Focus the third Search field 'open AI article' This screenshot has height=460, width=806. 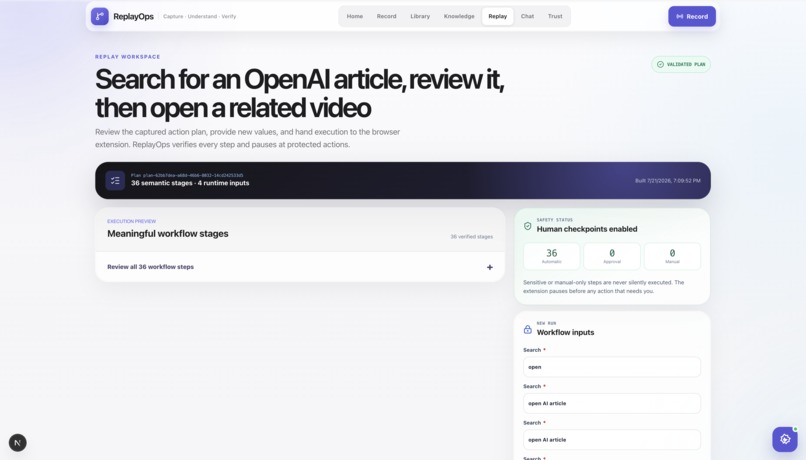[x=612, y=440]
